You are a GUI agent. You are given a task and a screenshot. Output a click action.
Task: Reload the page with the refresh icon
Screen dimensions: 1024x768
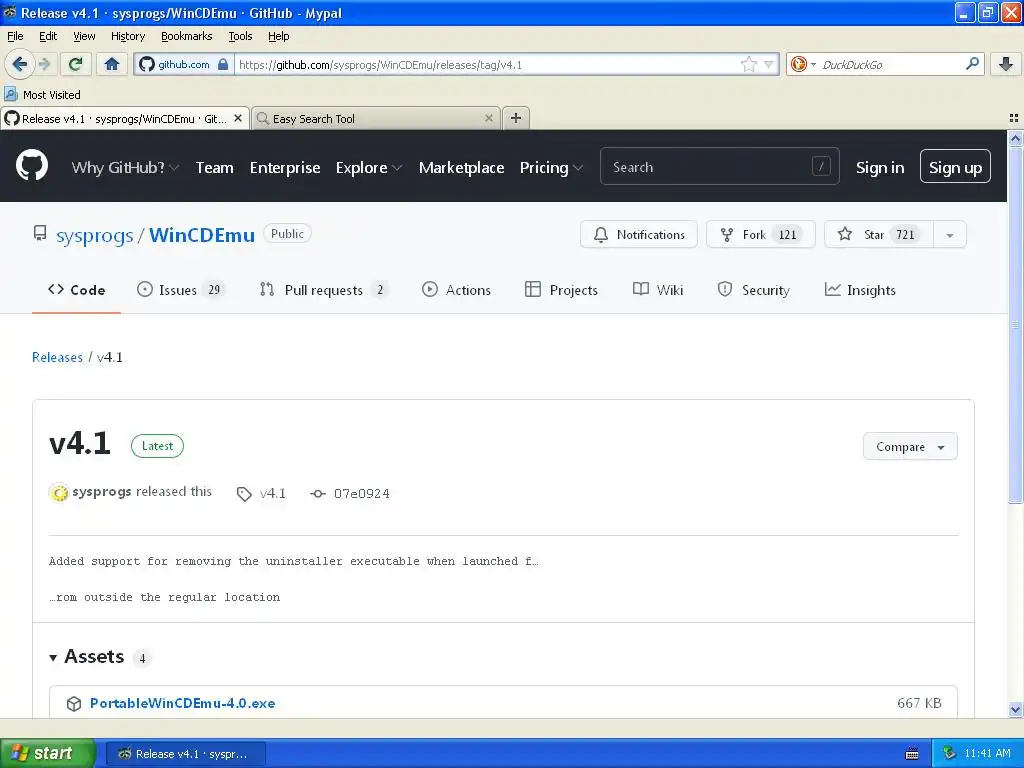coord(76,64)
